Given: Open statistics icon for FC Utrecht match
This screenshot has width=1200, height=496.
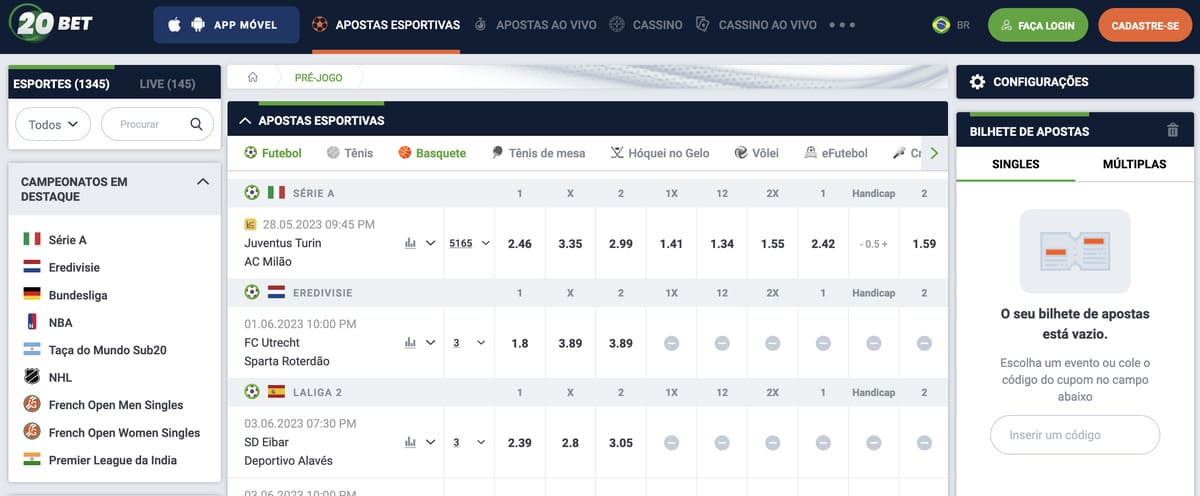Looking at the screenshot, I should 410,342.
